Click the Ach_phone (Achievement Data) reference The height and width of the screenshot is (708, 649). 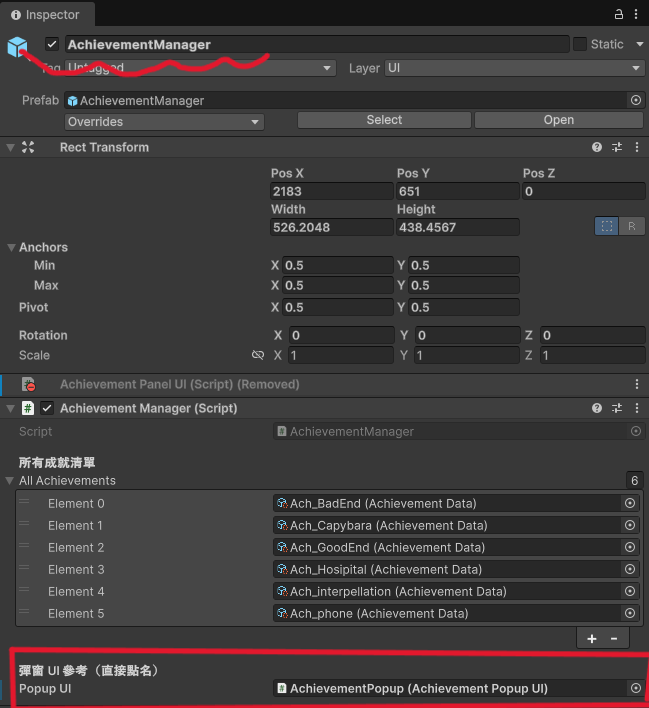[446, 613]
